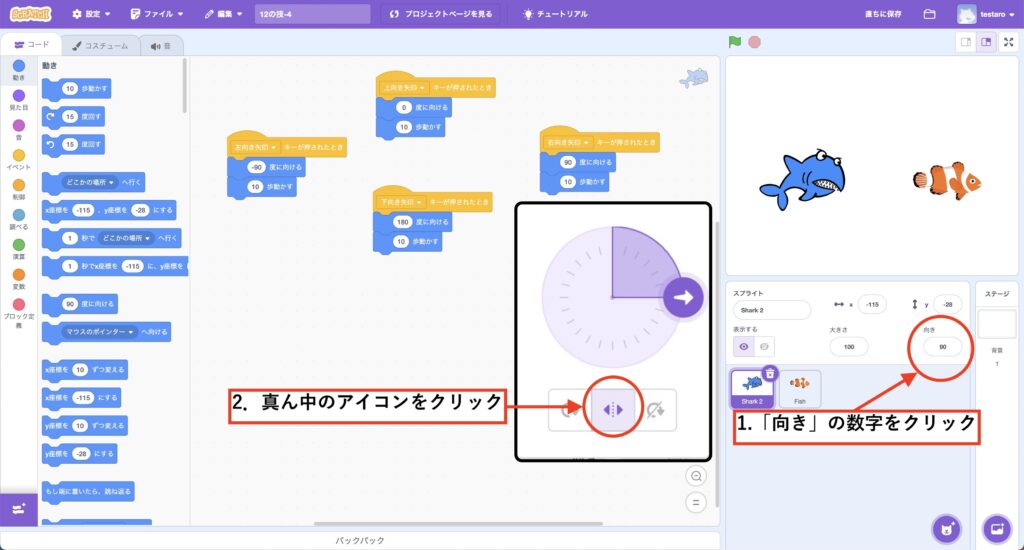The image size is (1024, 550).
Task: Click the workspace horizontal scrollbar
Action: coord(458,523)
